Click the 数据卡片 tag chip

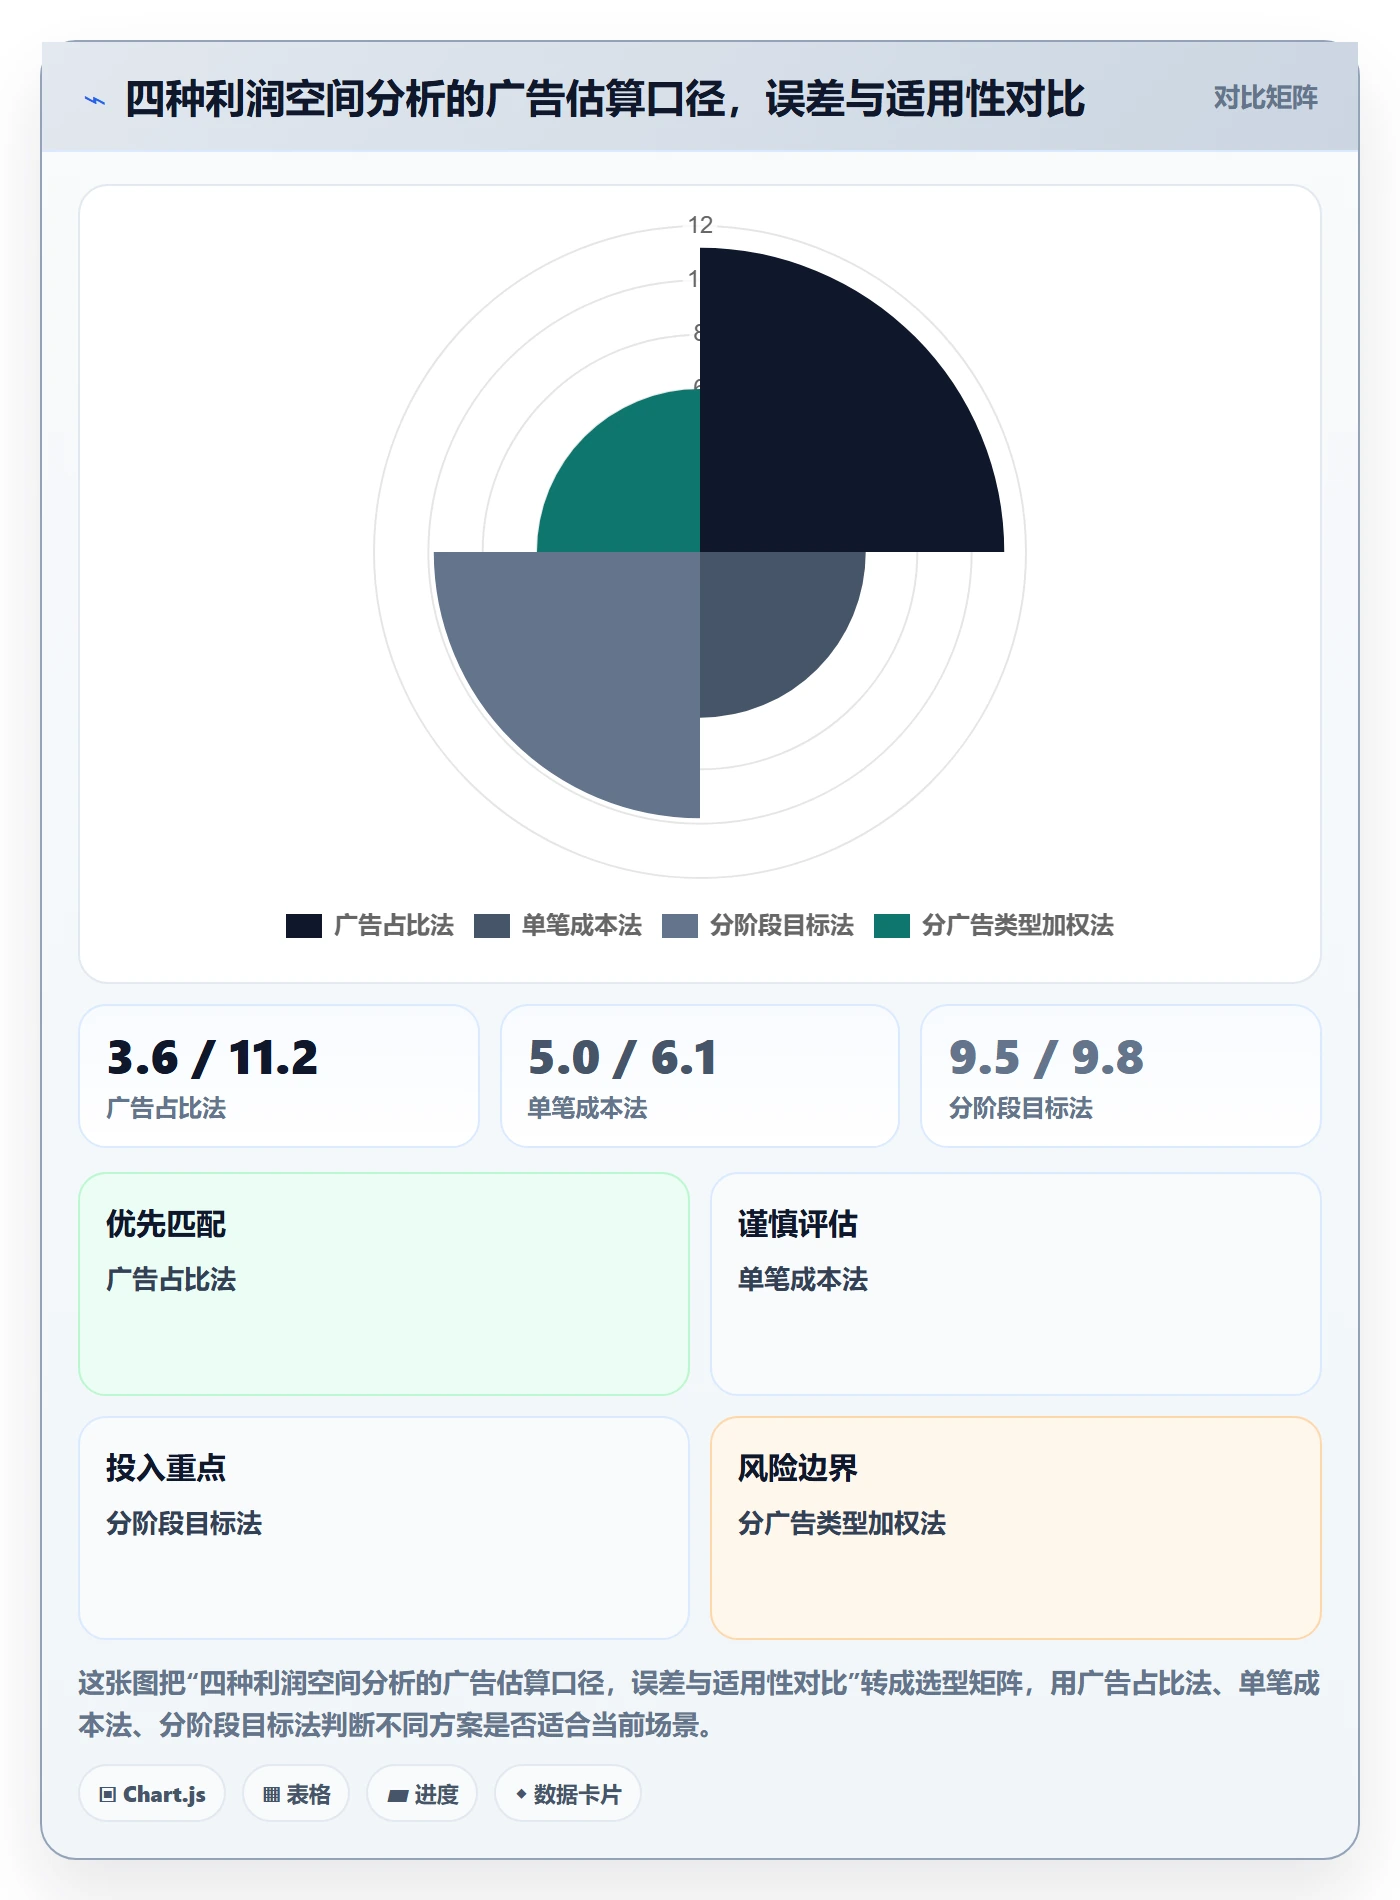tap(568, 1794)
